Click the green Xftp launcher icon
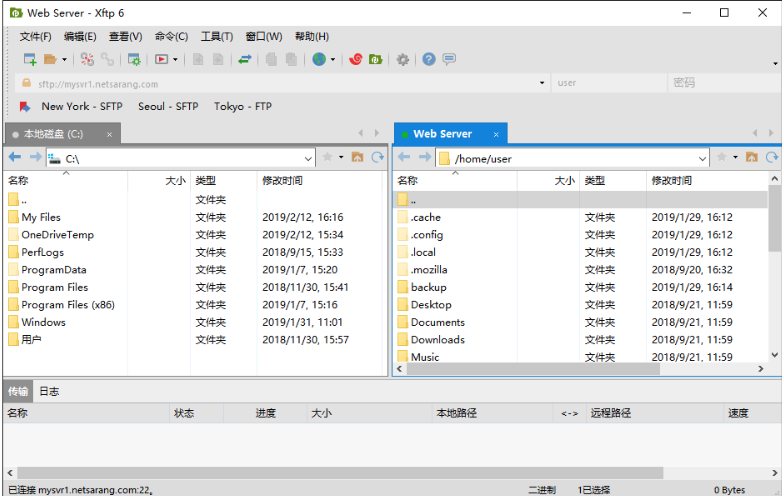This screenshot has width=782, height=496. (376, 59)
